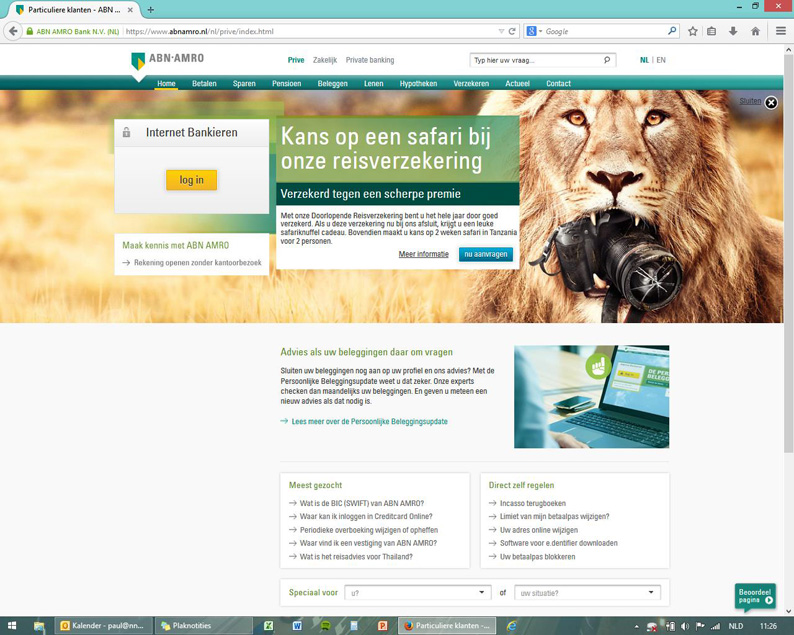794x635 pixels.
Task: Open 'Software voor e.dentifier downloaden' link
Action: [559, 543]
